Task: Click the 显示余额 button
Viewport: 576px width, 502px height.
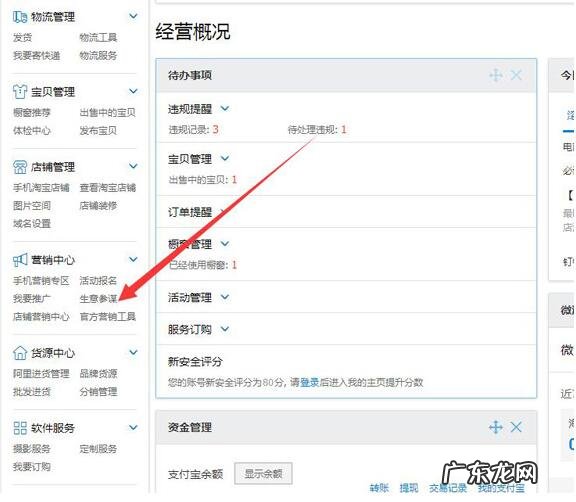Action: (263, 473)
